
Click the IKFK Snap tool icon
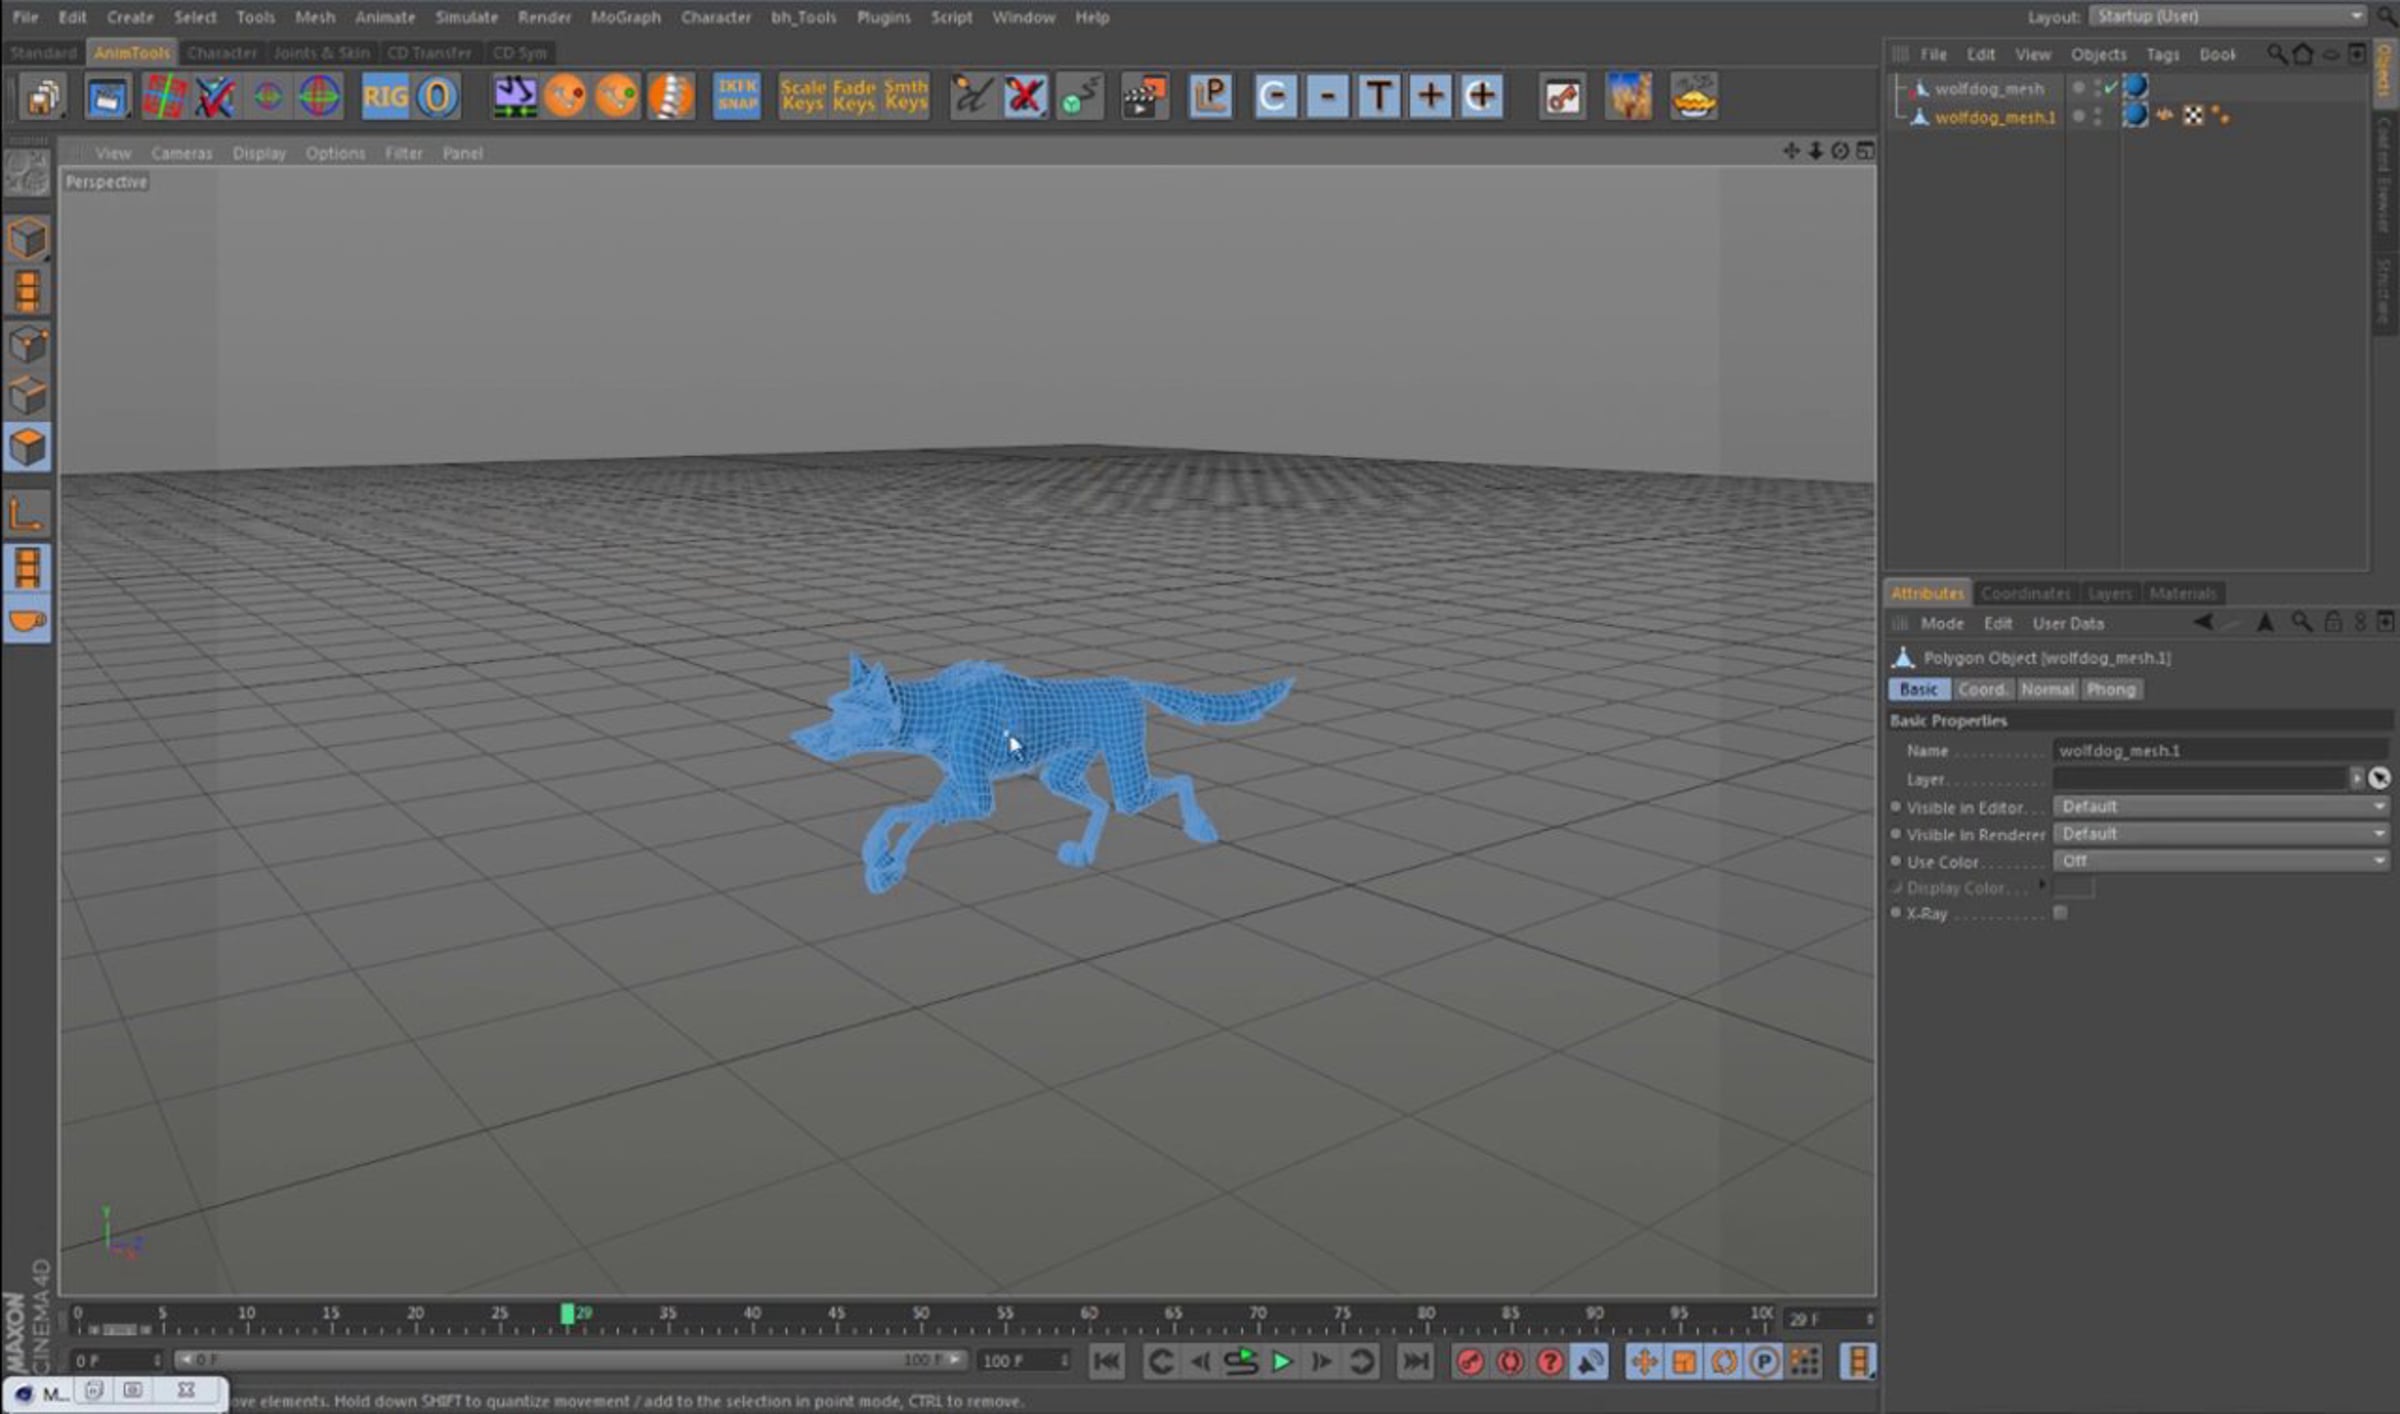(x=737, y=97)
